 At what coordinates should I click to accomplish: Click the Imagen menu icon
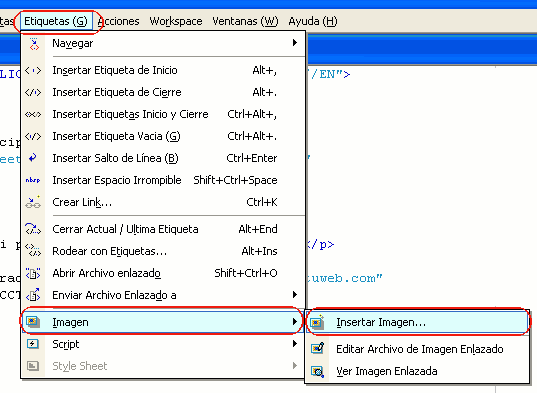(33, 321)
